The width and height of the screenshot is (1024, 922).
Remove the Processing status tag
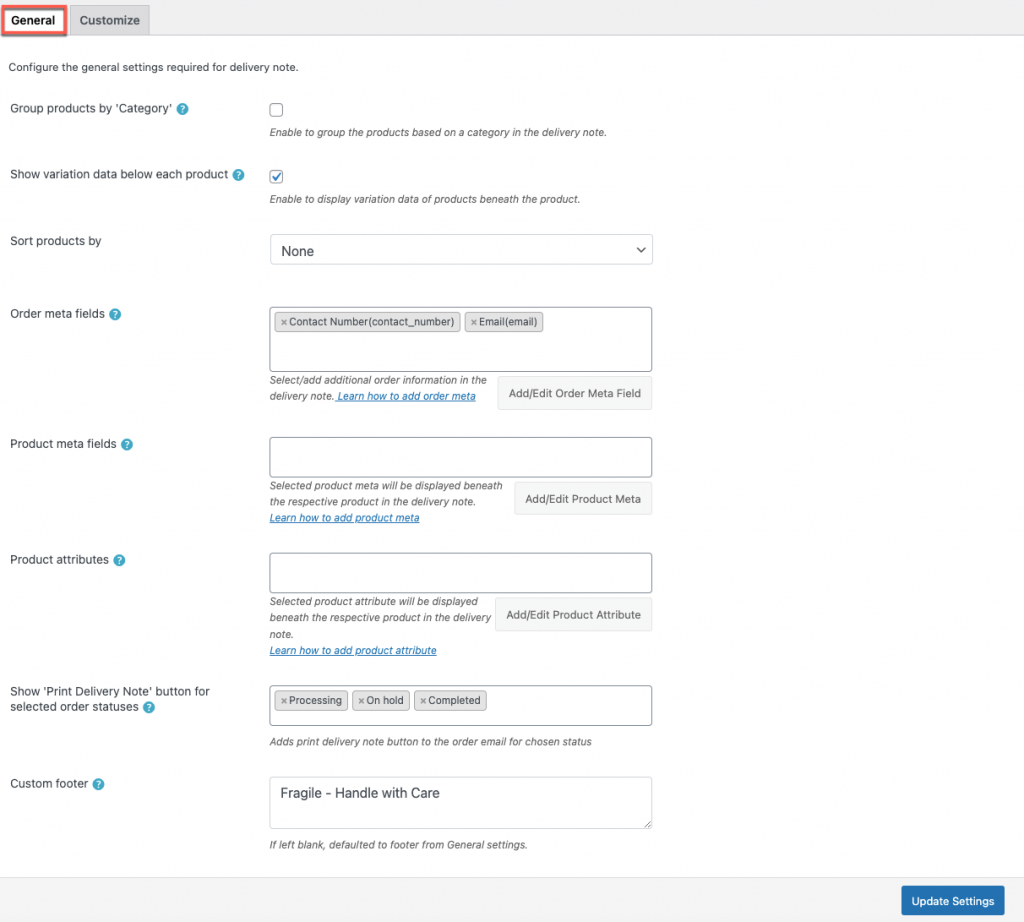click(x=283, y=701)
